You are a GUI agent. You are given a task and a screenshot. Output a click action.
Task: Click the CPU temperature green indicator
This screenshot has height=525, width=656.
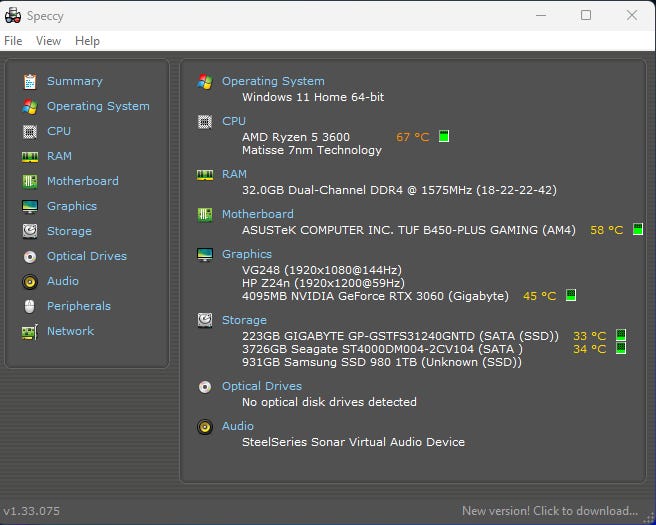[444, 136]
